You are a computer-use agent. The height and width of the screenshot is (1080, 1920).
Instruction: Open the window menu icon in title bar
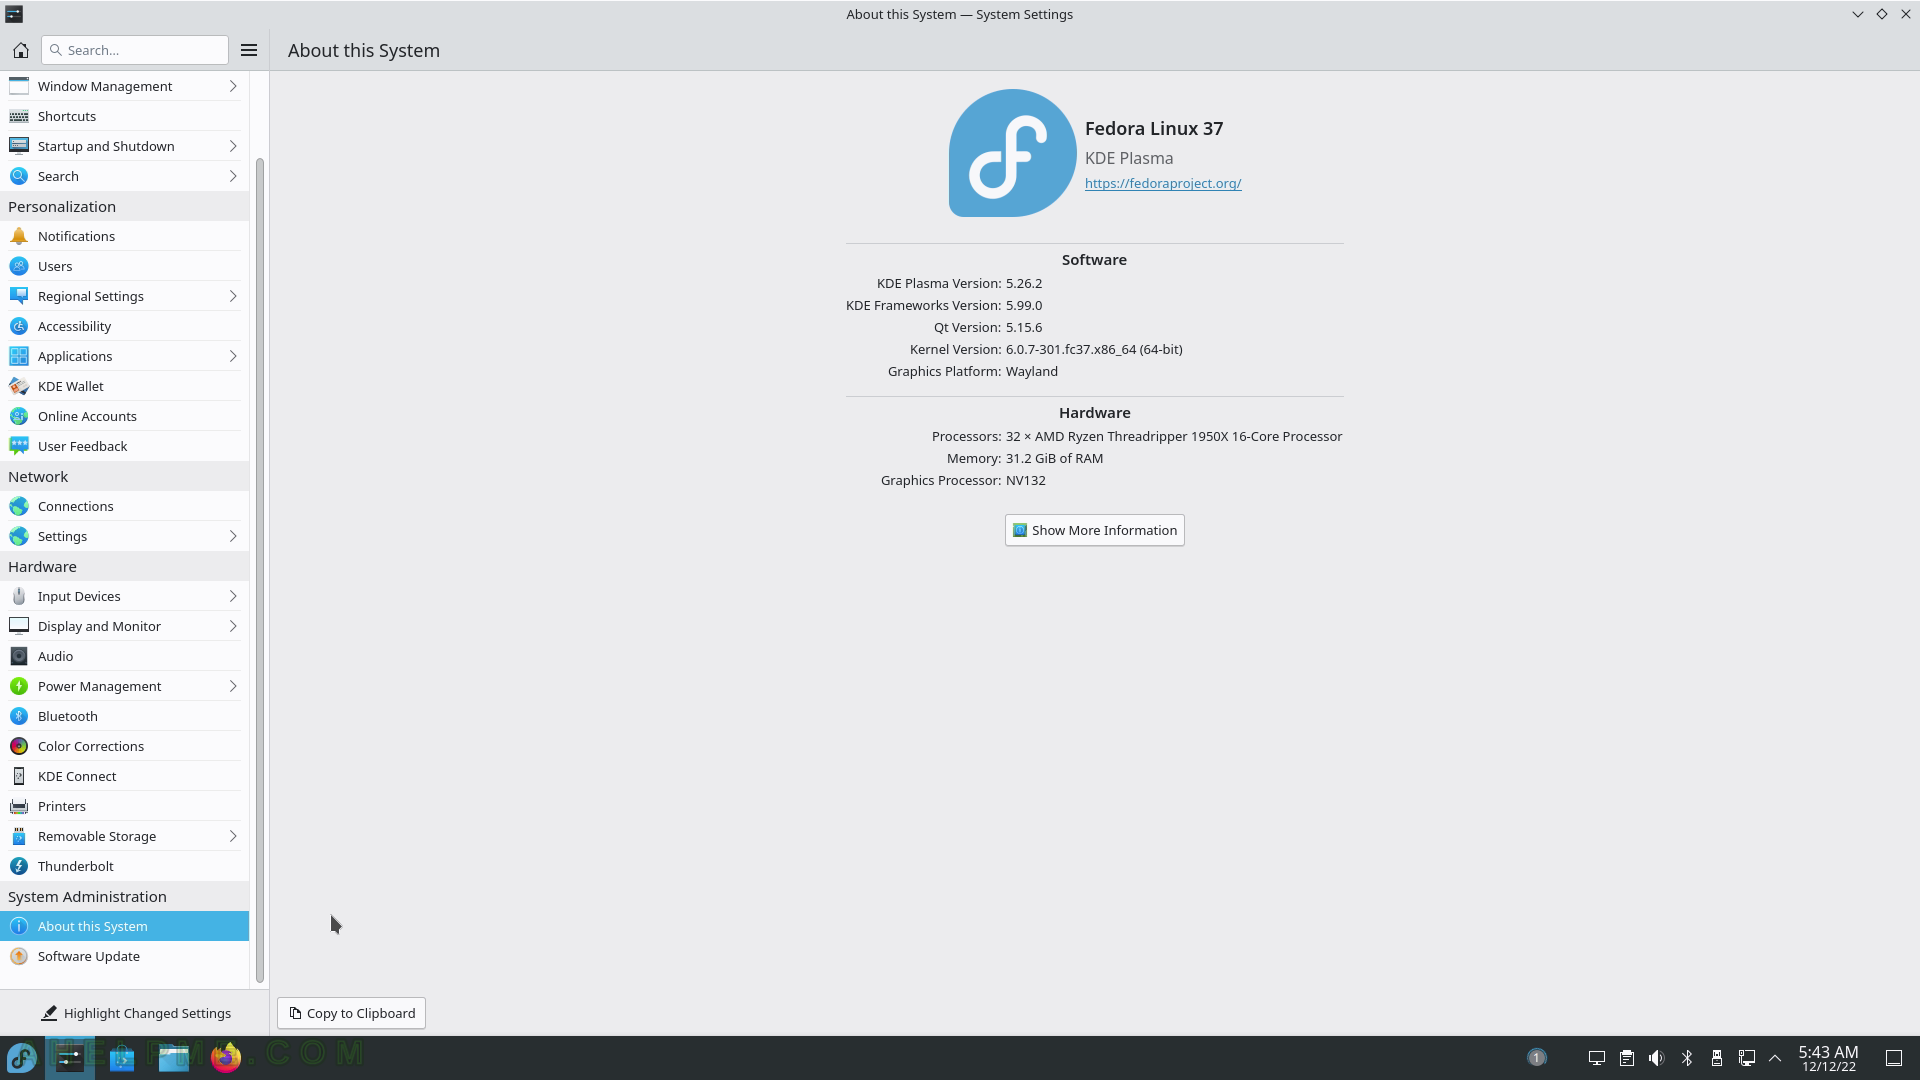coord(14,14)
